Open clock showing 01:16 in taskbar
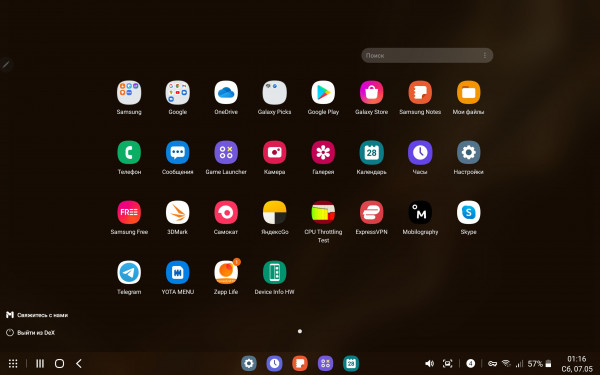Image resolution: width=600 pixels, height=375 pixels. 577,359
